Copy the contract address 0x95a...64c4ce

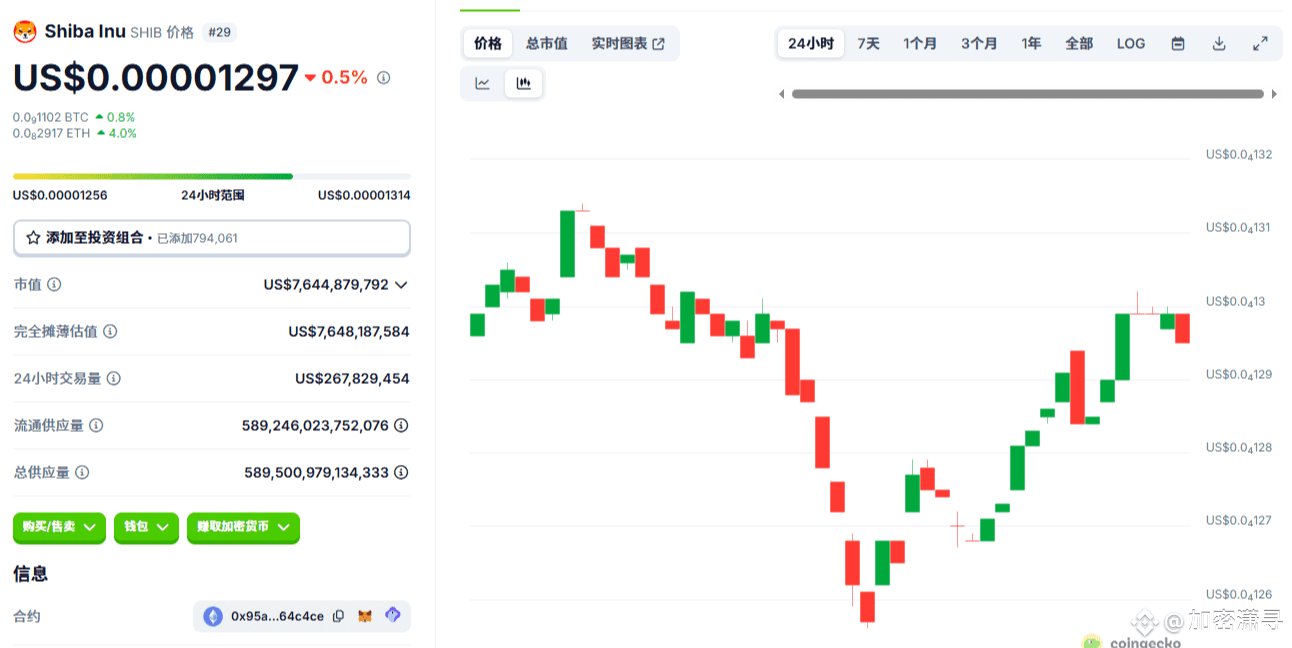[x=338, y=616]
